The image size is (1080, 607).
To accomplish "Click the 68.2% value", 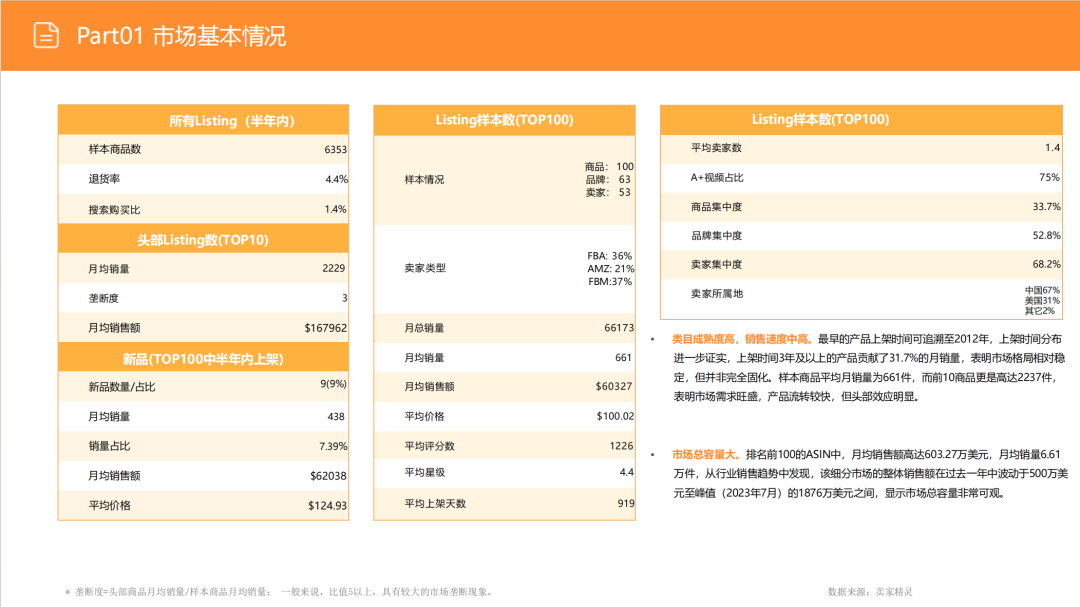I will pyautogui.click(x=1047, y=265).
